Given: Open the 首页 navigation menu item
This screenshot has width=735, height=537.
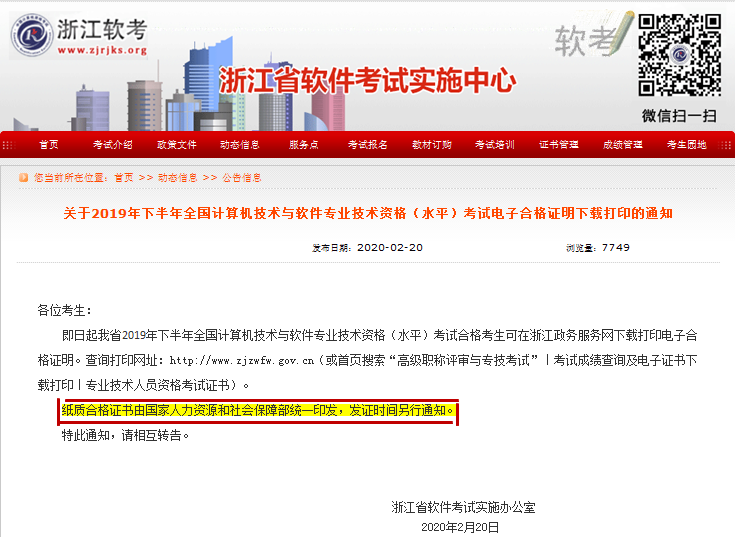Looking at the screenshot, I should pyautogui.click(x=48, y=145).
